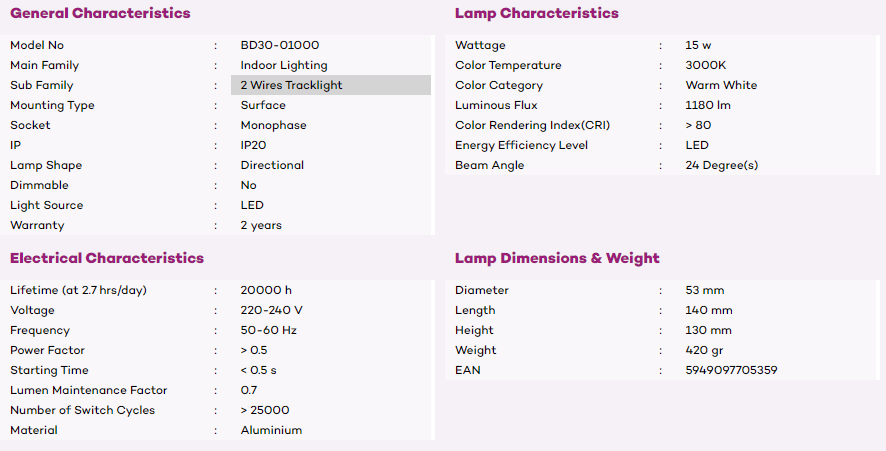
Task: Select the Warm White color category value
Action: tap(721, 85)
